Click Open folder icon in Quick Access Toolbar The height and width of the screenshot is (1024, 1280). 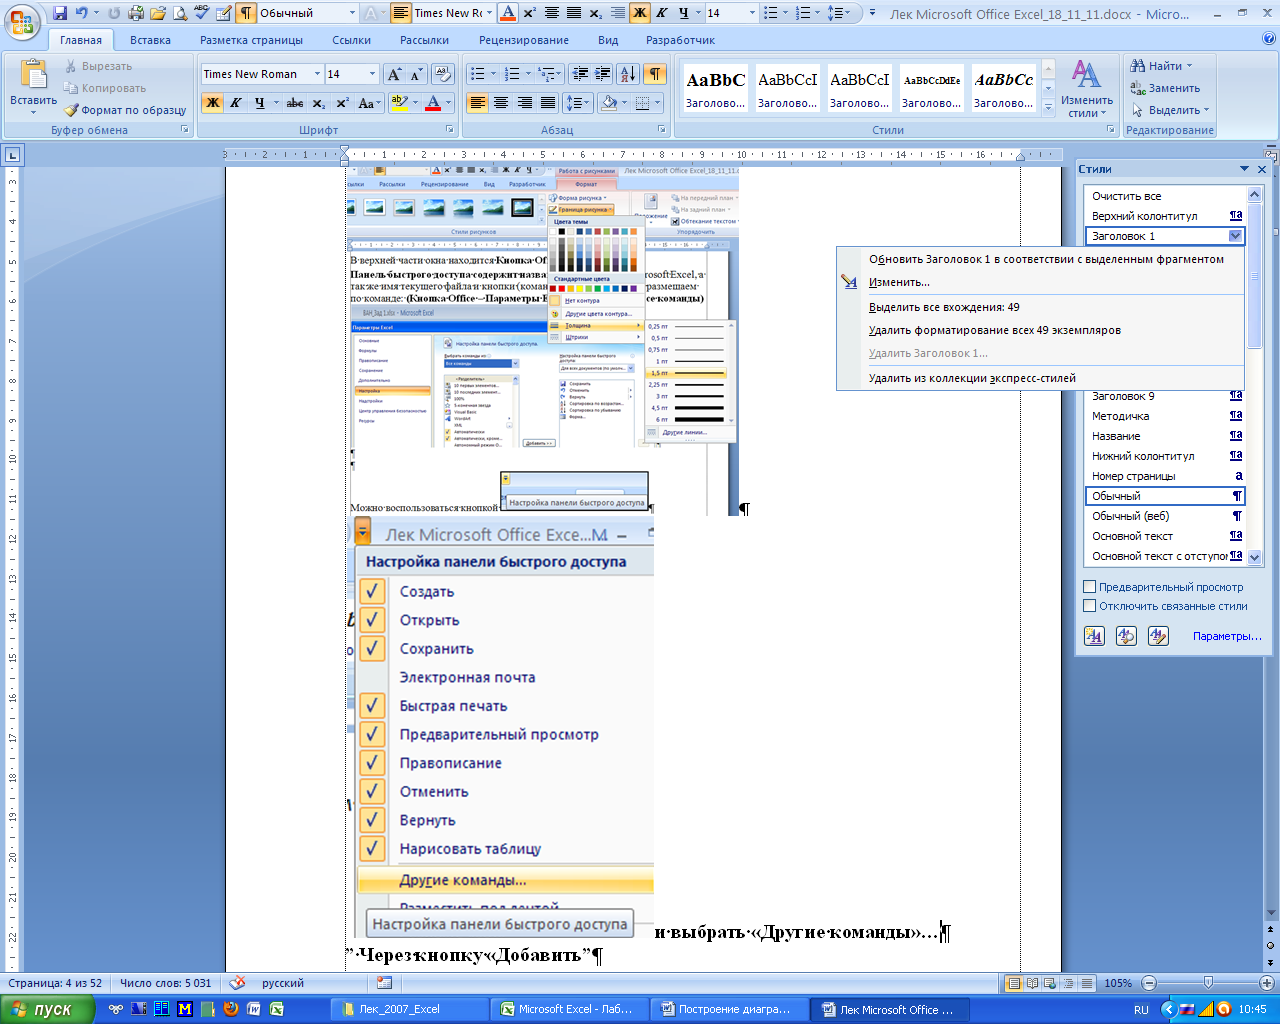point(157,13)
